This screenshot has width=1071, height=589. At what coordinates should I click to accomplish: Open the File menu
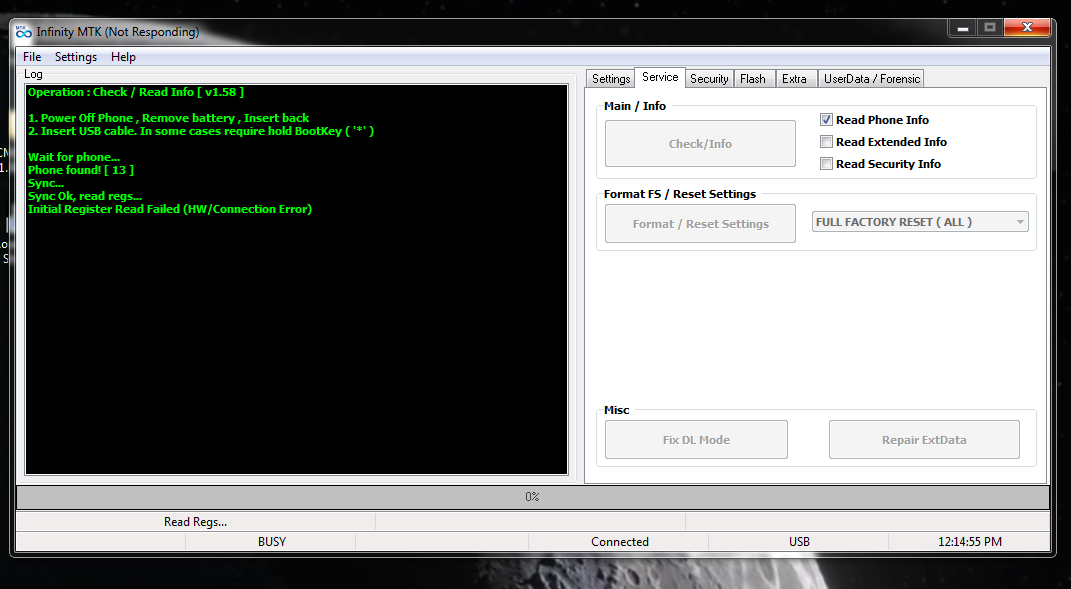32,57
